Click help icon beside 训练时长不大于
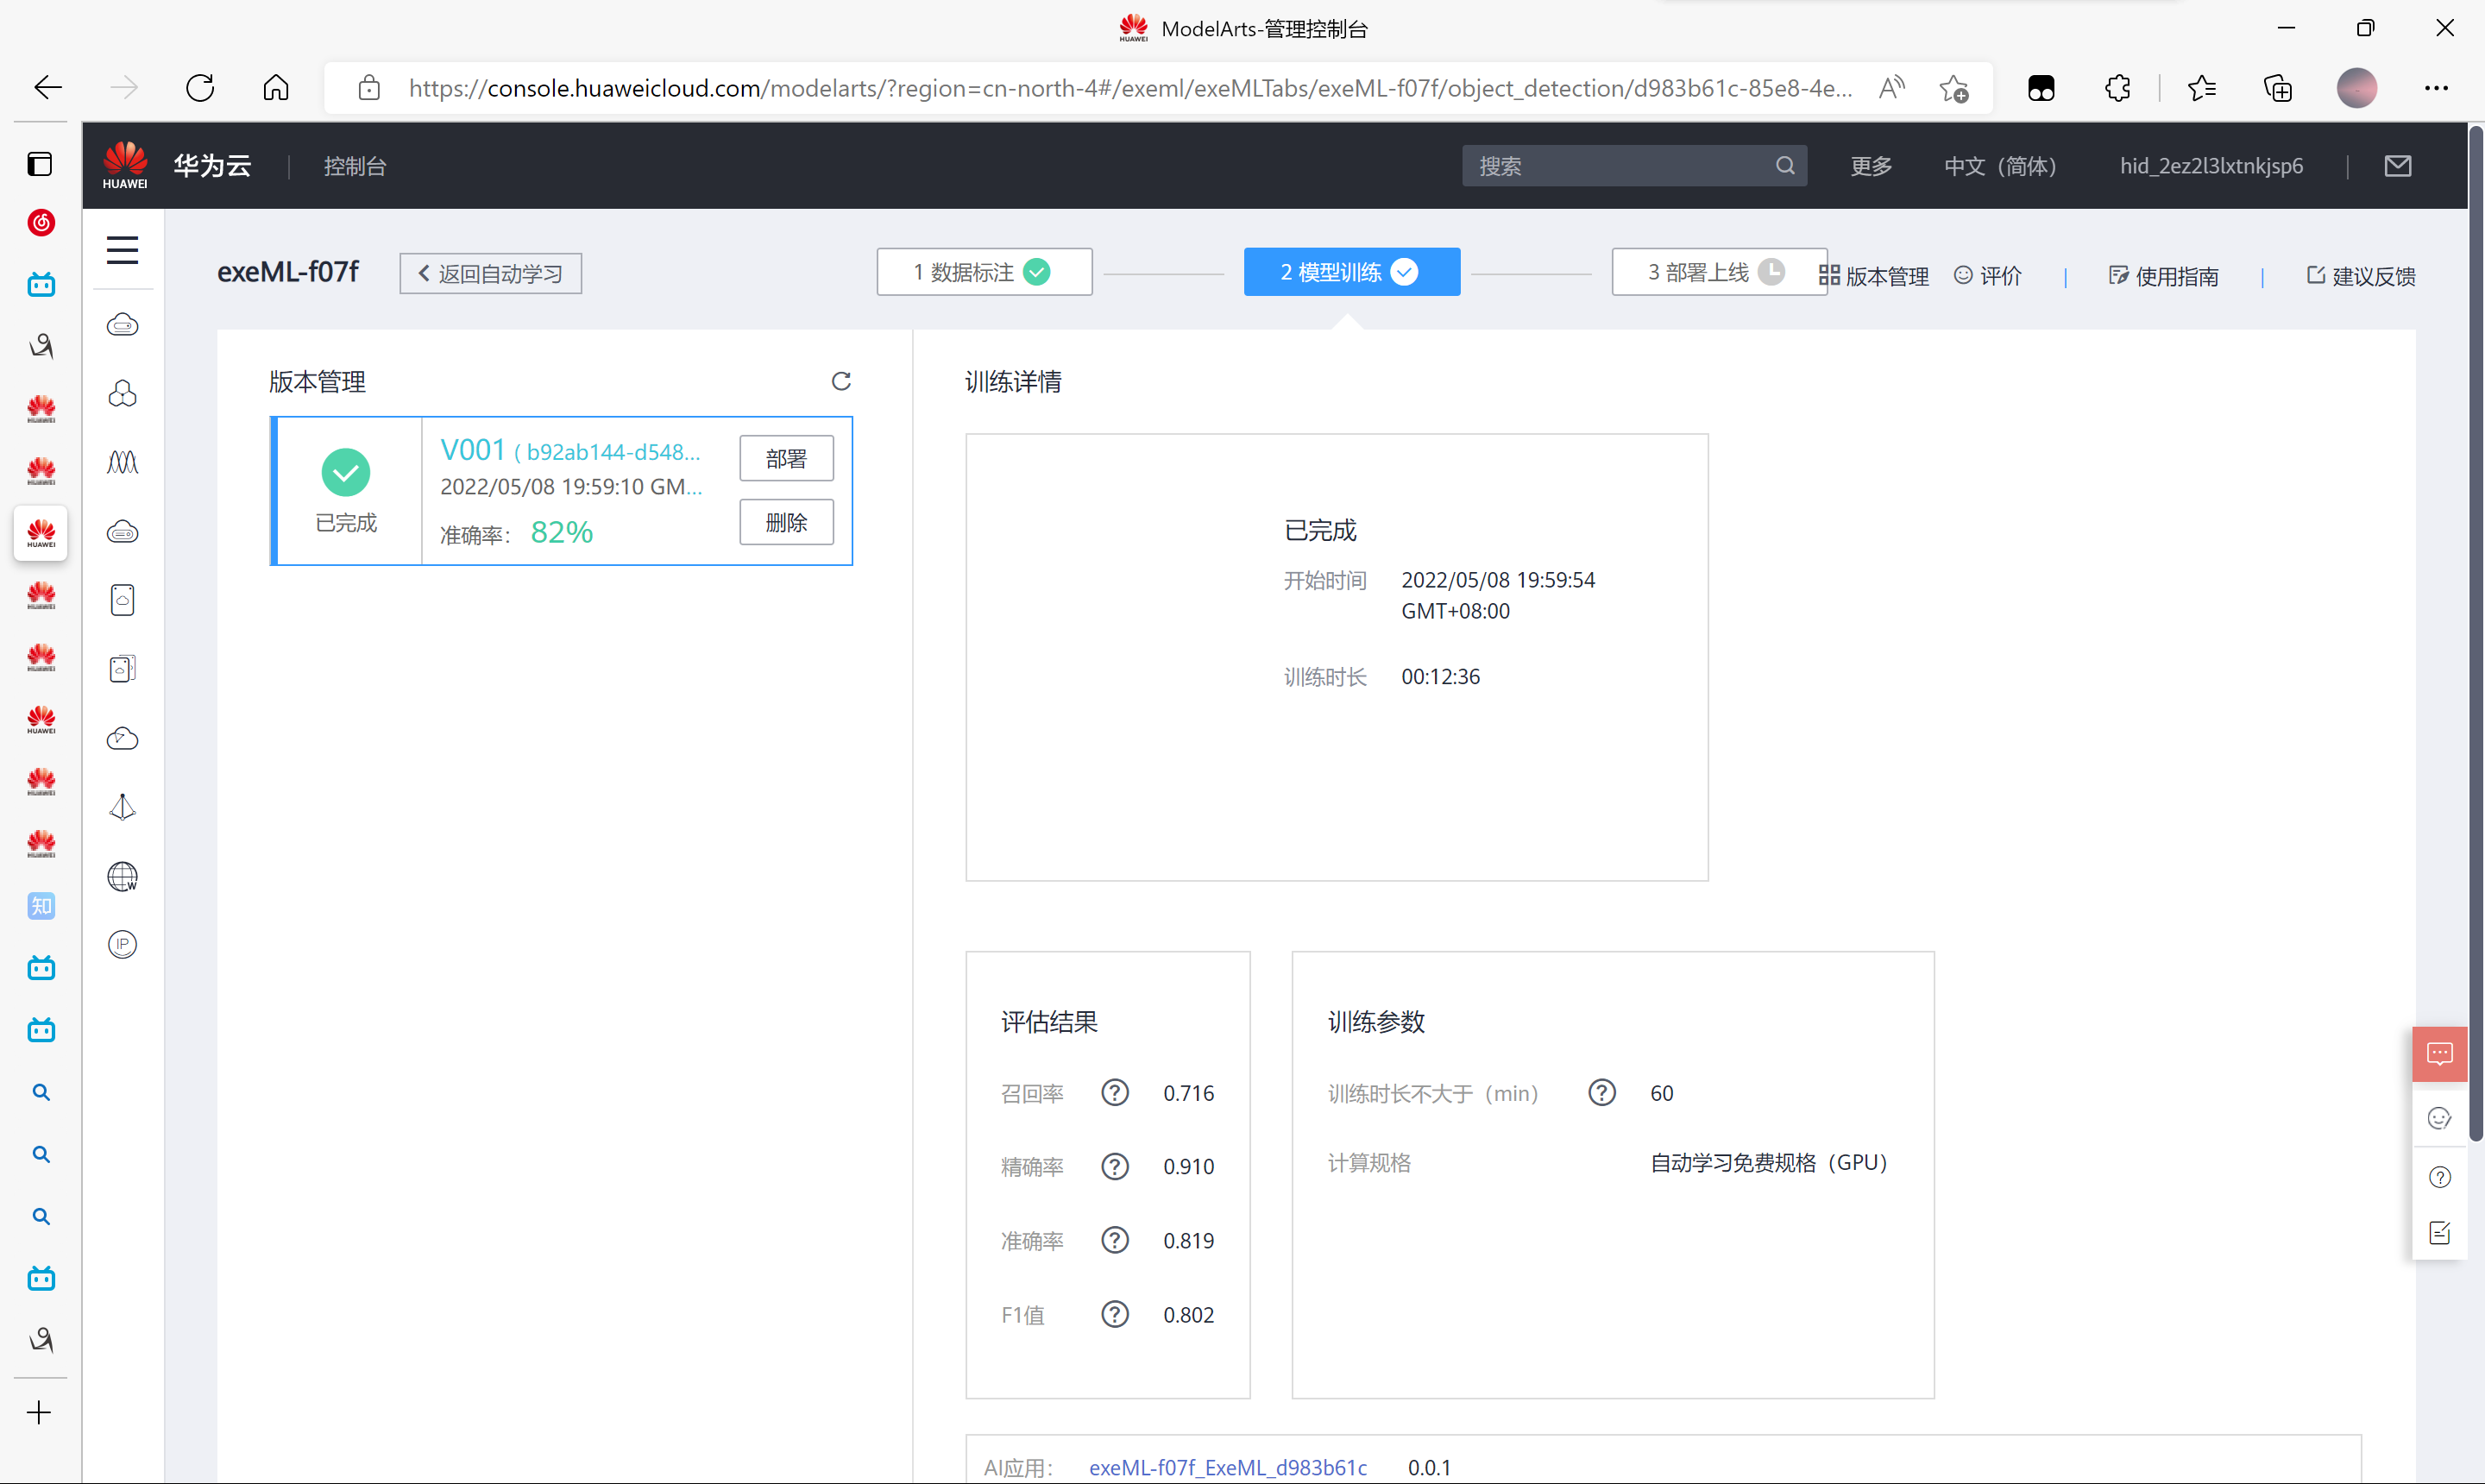The height and width of the screenshot is (1484, 2485). [1601, 1093]
